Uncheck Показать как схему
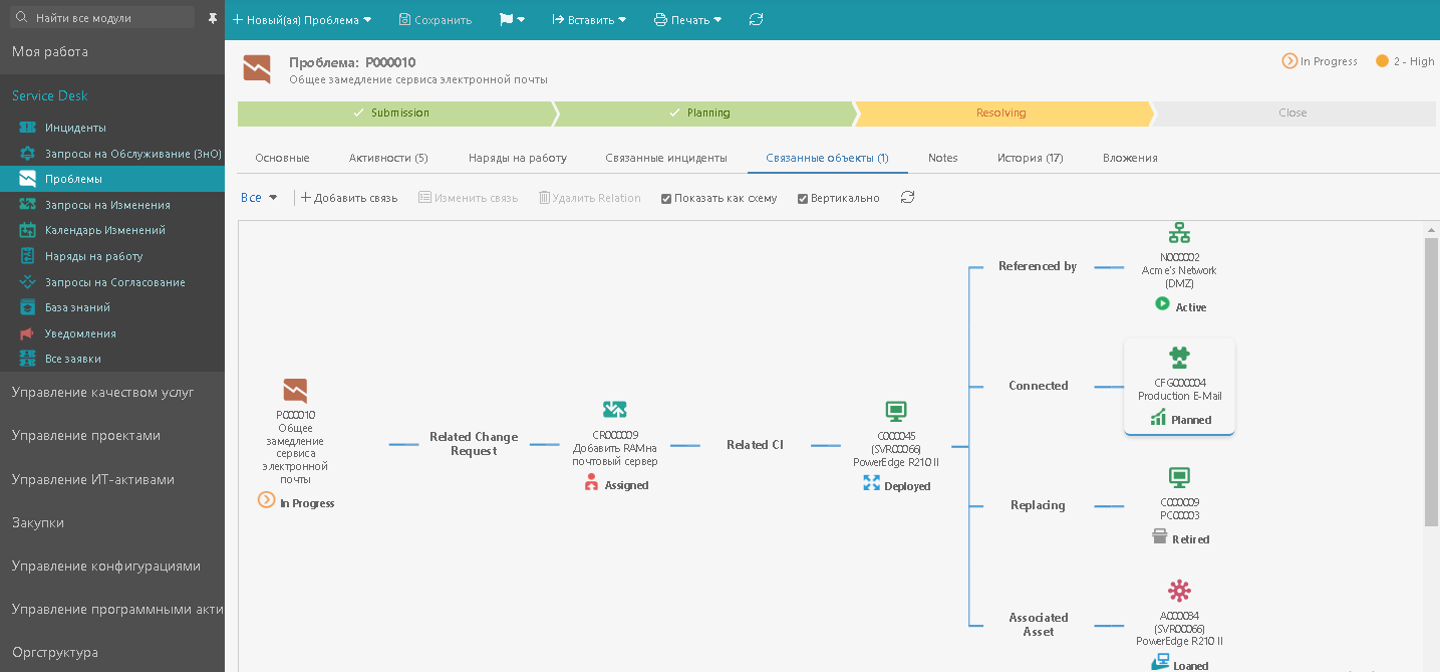The width and height of the screenshot is (1440, 672). click(666, 197)
